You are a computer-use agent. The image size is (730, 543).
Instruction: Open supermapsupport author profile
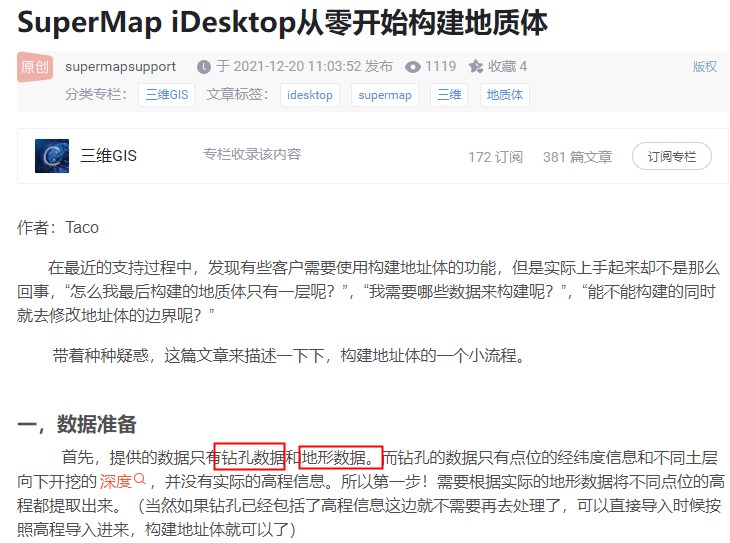pyautogui.click(x=121, y=67)
